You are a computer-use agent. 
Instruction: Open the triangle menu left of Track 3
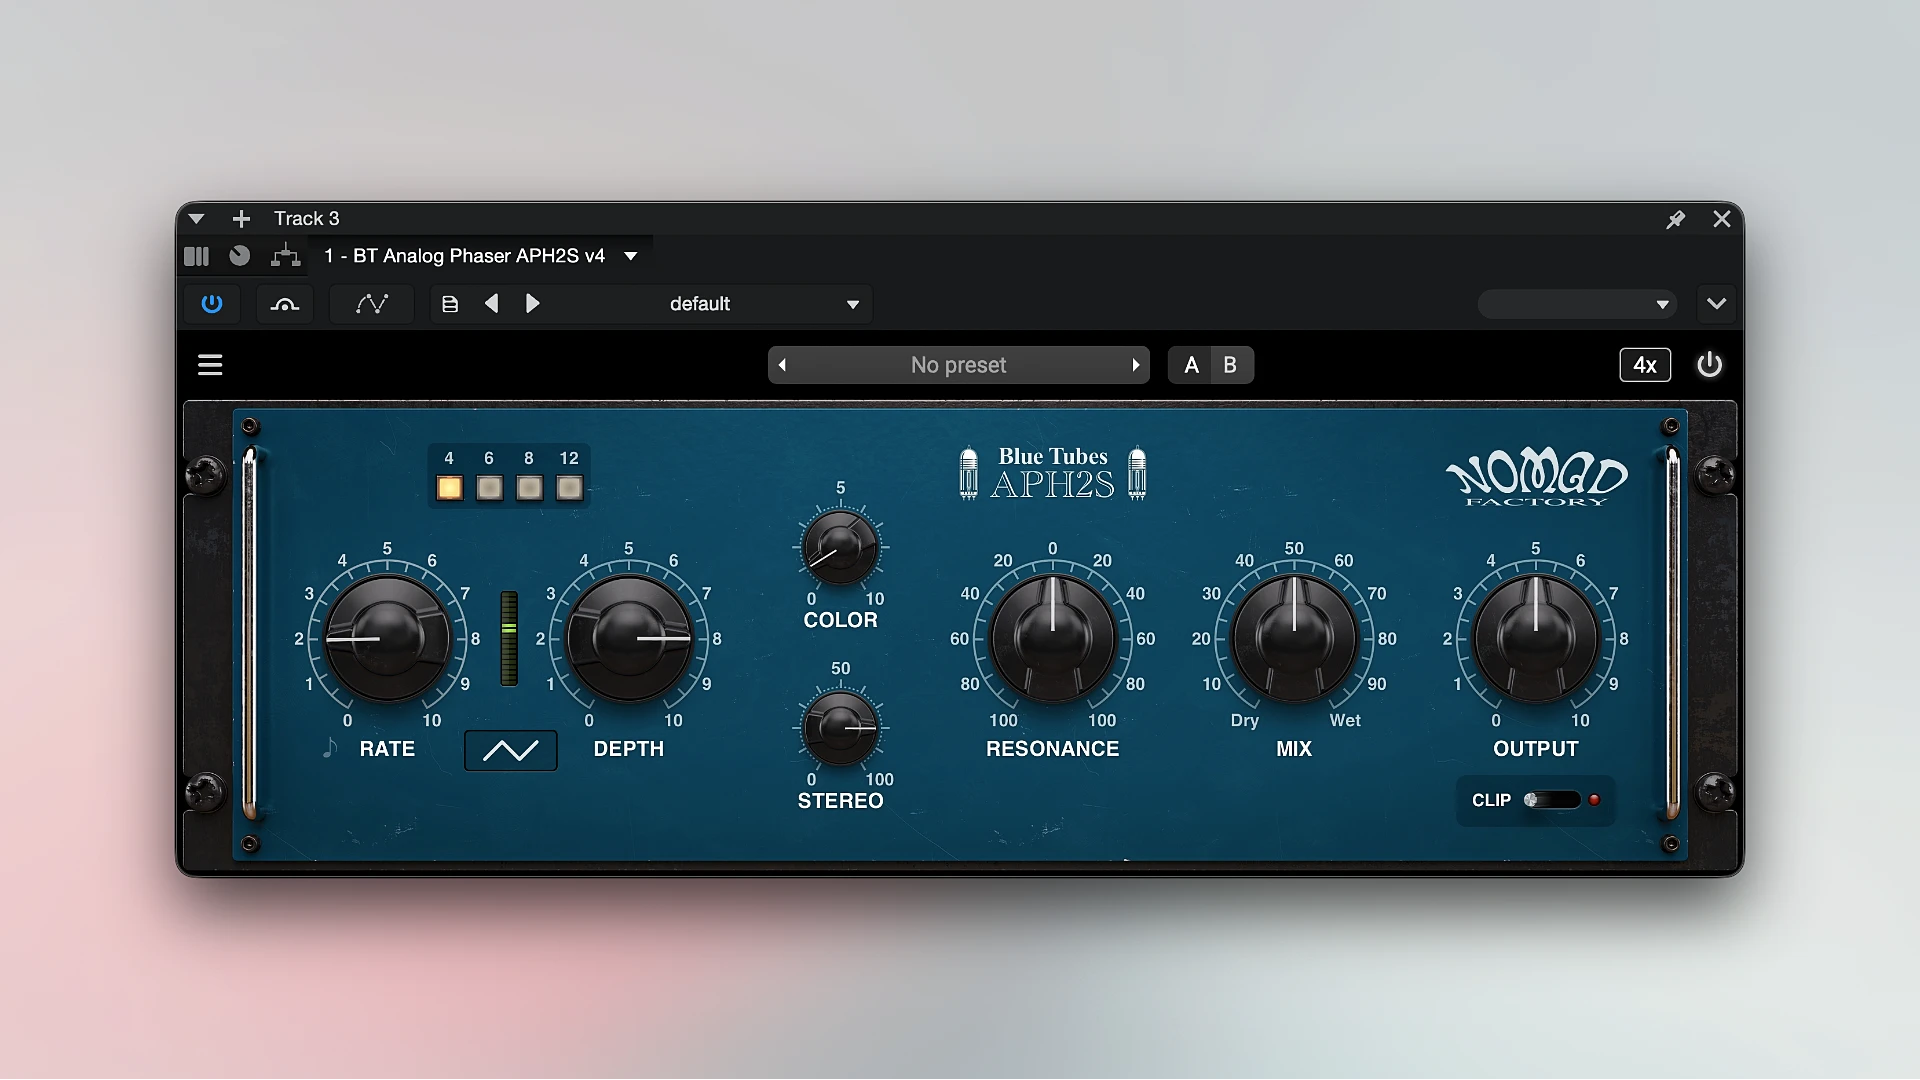click(196, 219)
